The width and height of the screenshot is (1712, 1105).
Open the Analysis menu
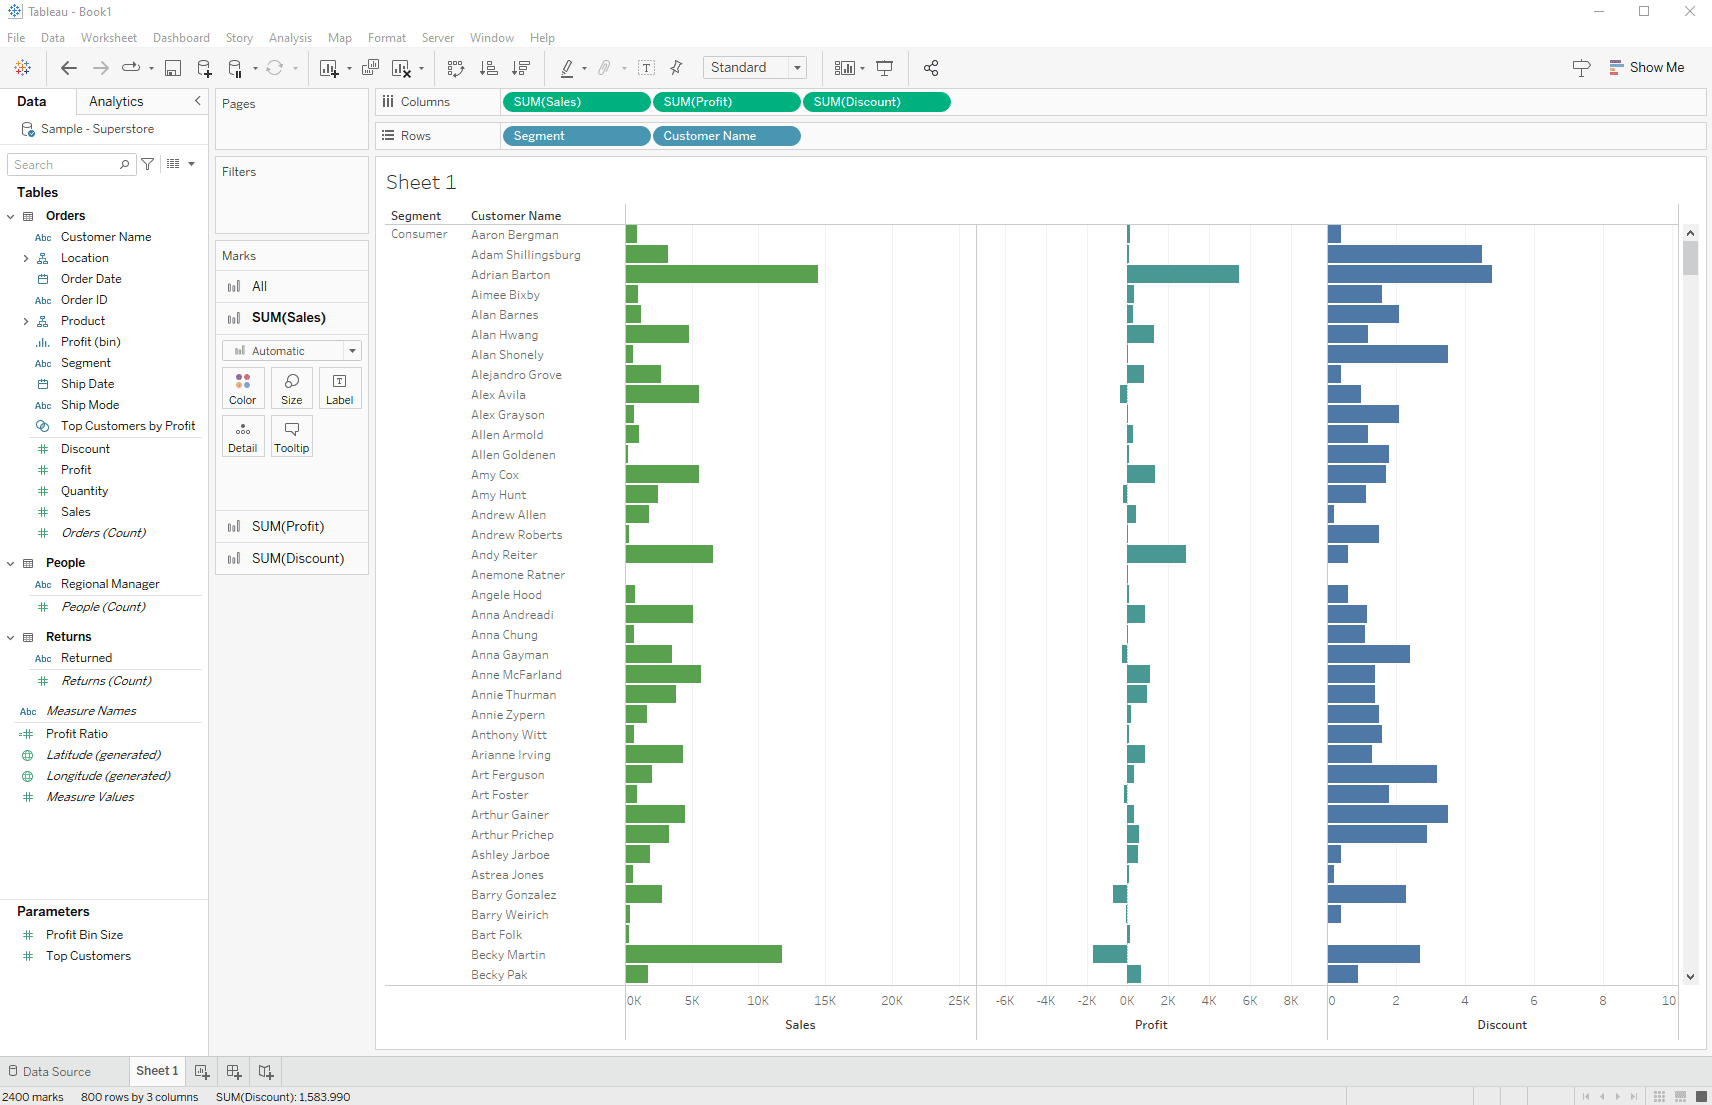click(290, 38)
